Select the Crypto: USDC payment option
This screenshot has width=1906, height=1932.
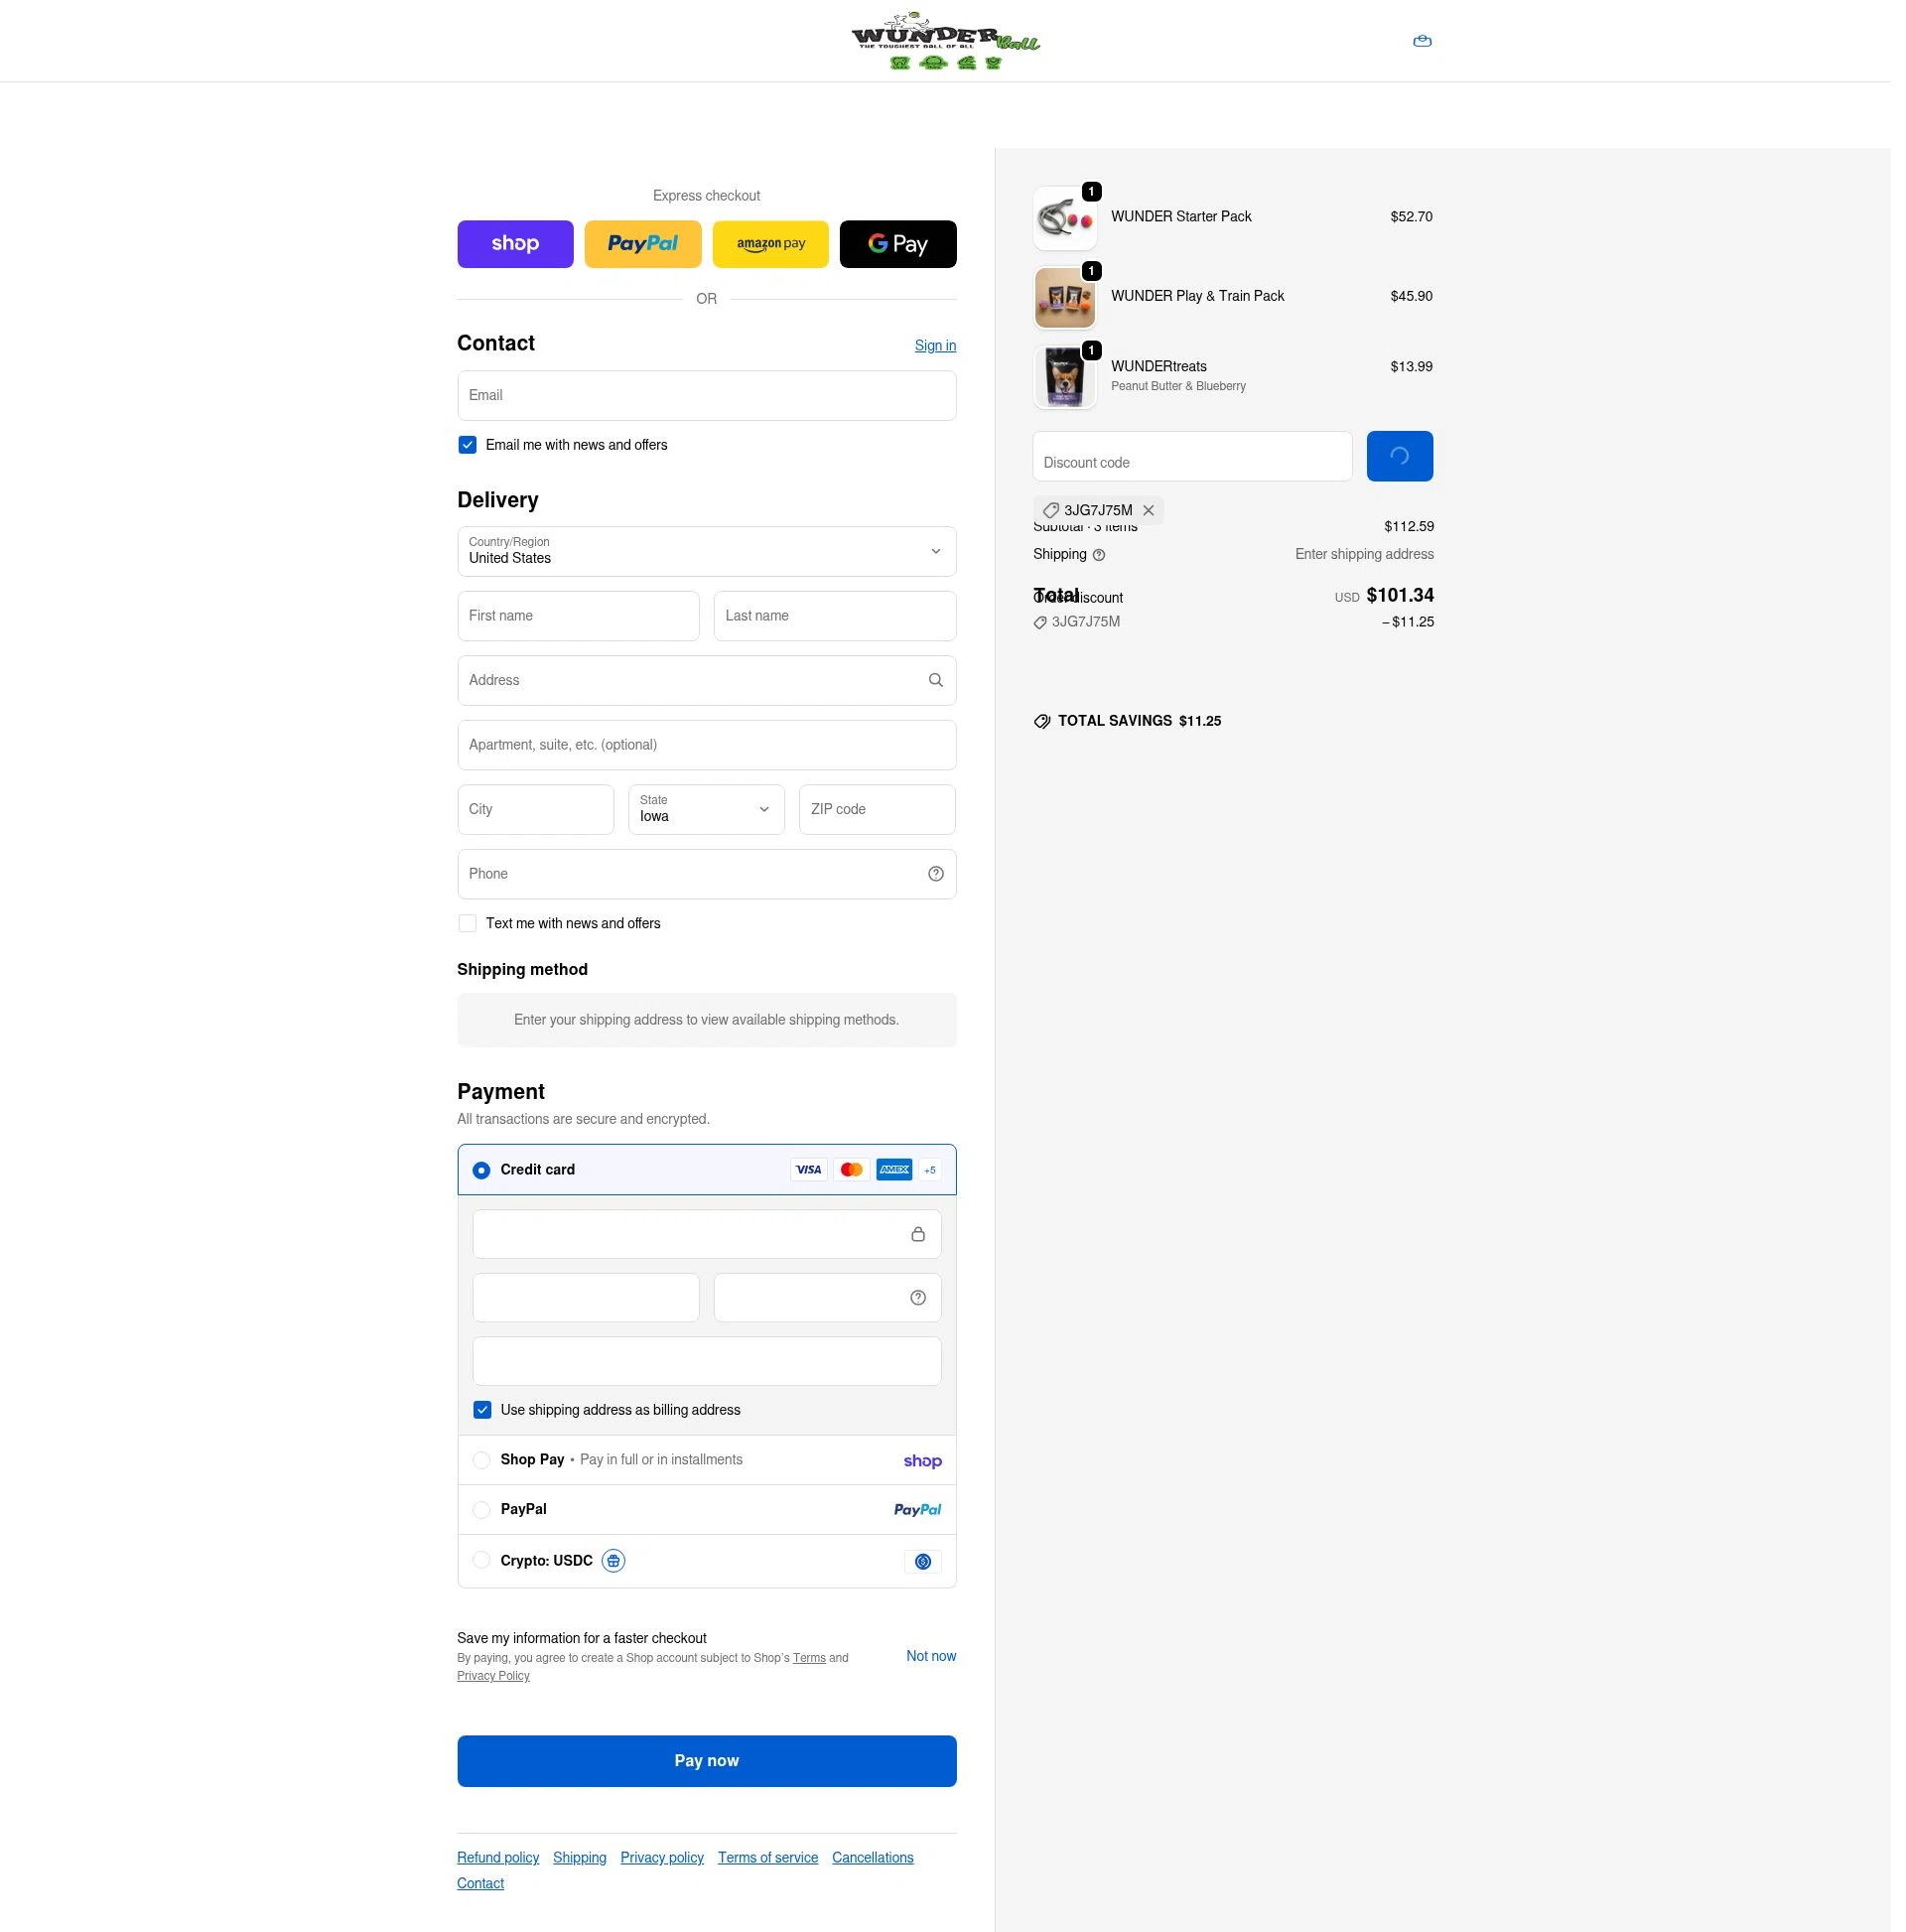tap(481, 1560)
